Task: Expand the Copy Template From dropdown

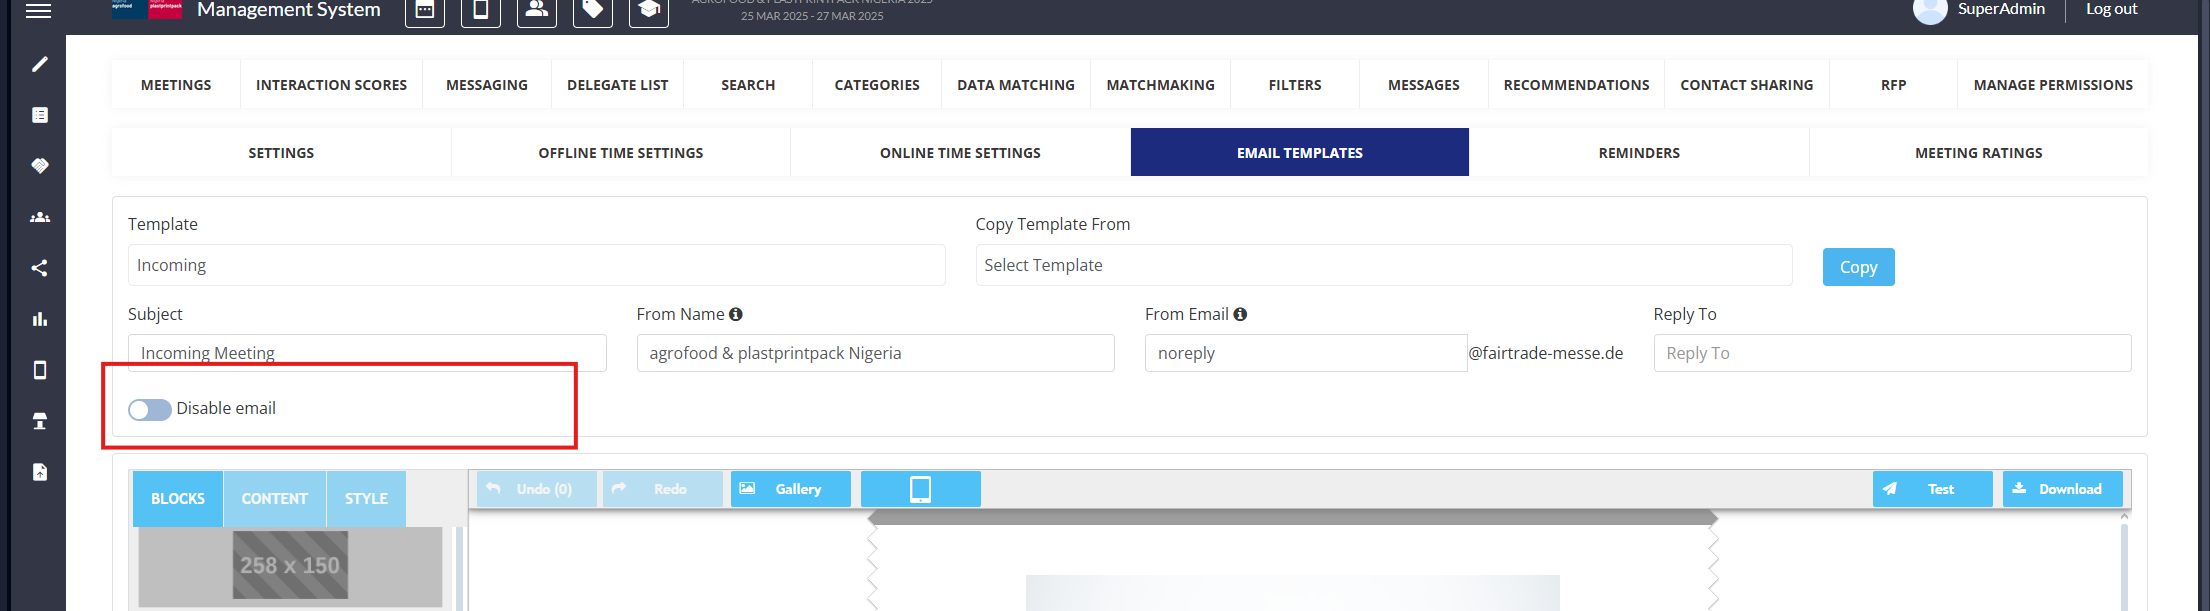Action: pos(1383,265)
